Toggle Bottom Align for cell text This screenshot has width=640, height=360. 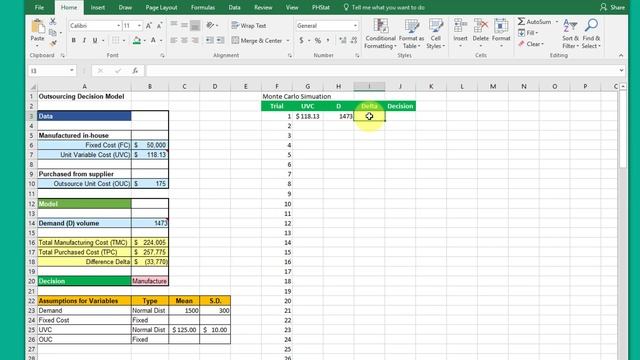tap(195, 25)
